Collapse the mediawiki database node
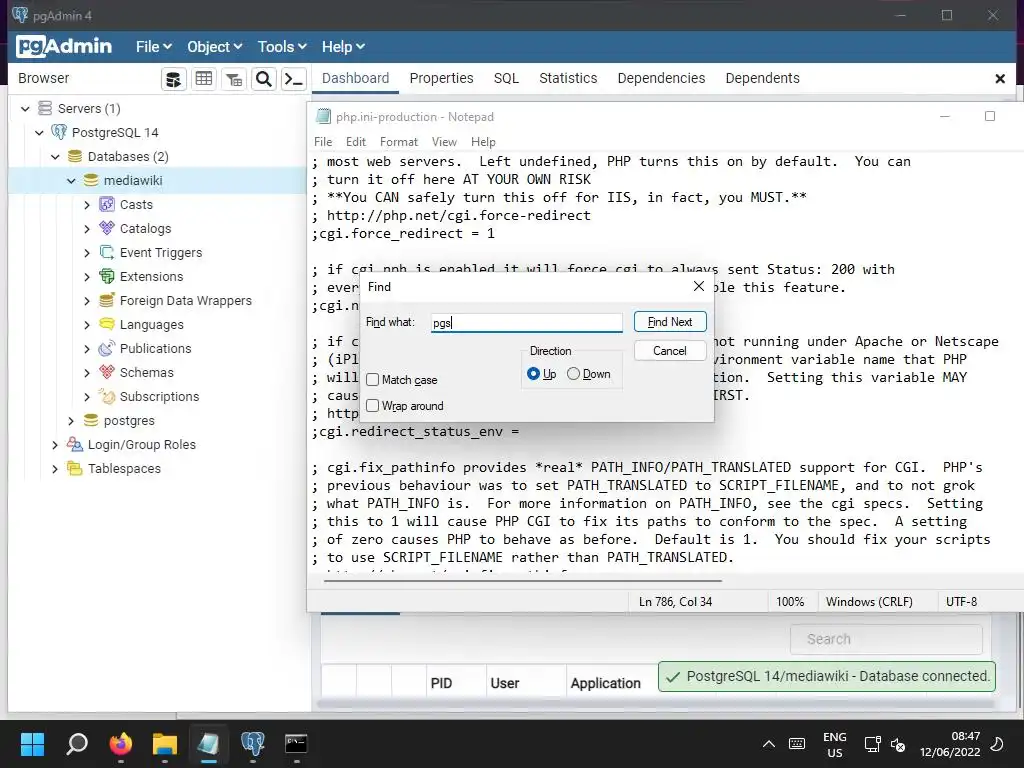 click(71, 181)
